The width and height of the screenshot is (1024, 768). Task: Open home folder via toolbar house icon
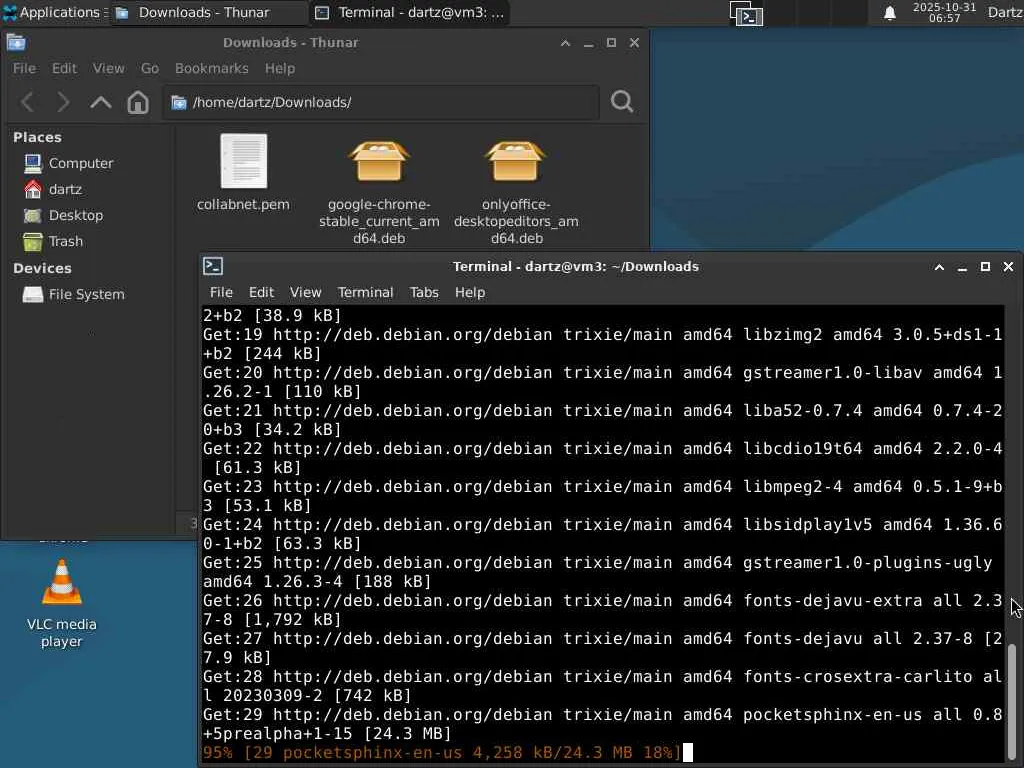138,102
